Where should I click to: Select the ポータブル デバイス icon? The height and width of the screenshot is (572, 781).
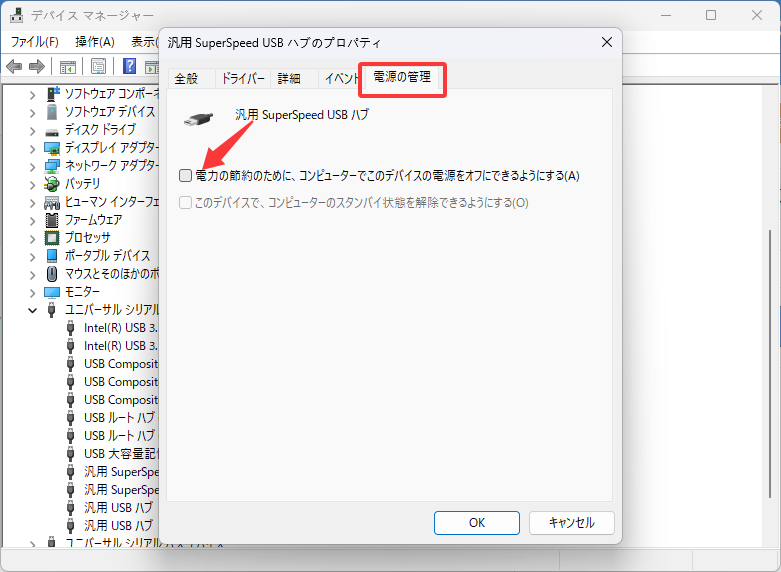click(52, 256)
